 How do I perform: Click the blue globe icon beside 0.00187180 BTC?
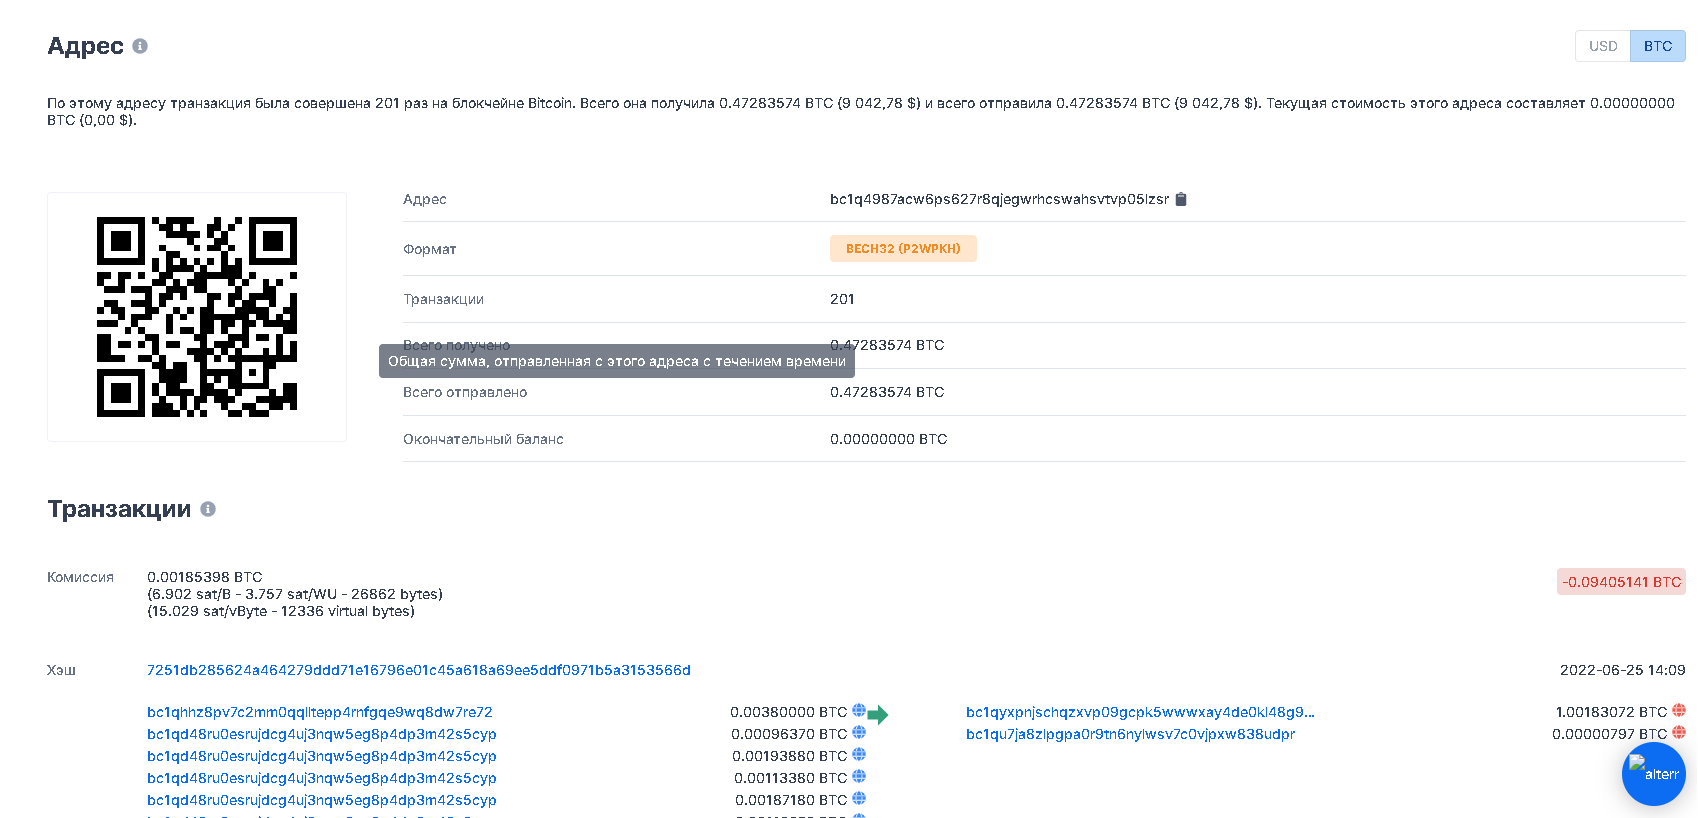pos(859,799)
